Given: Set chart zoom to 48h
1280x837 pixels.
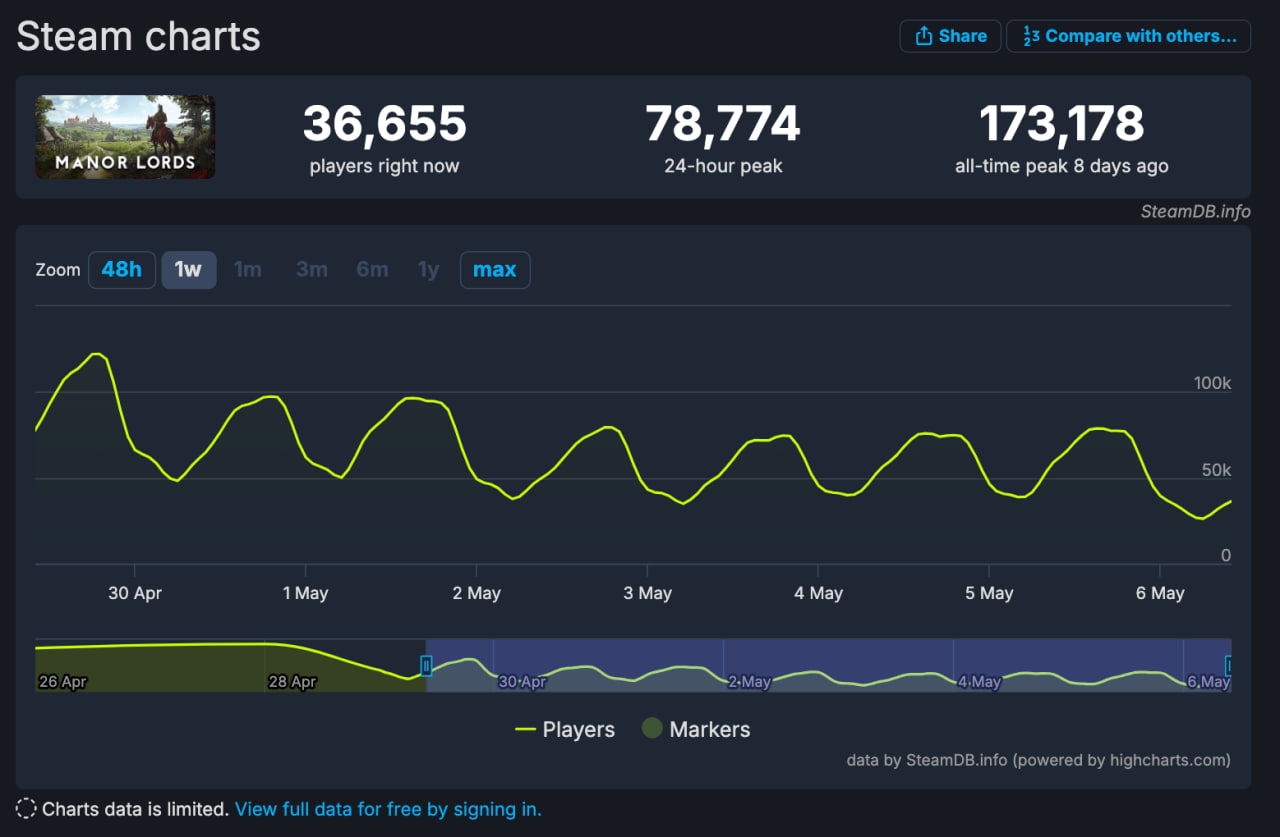Looking at the screenshot, I should point(122,270).
